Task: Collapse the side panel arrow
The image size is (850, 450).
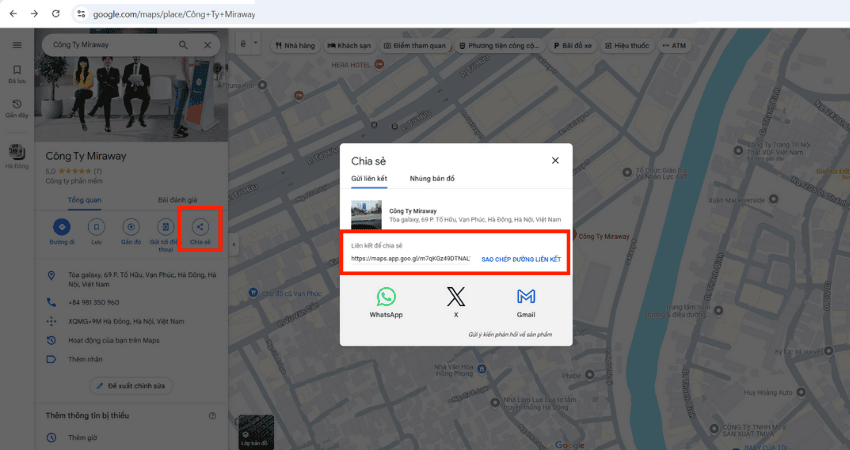Action: (x=234, y=244)
